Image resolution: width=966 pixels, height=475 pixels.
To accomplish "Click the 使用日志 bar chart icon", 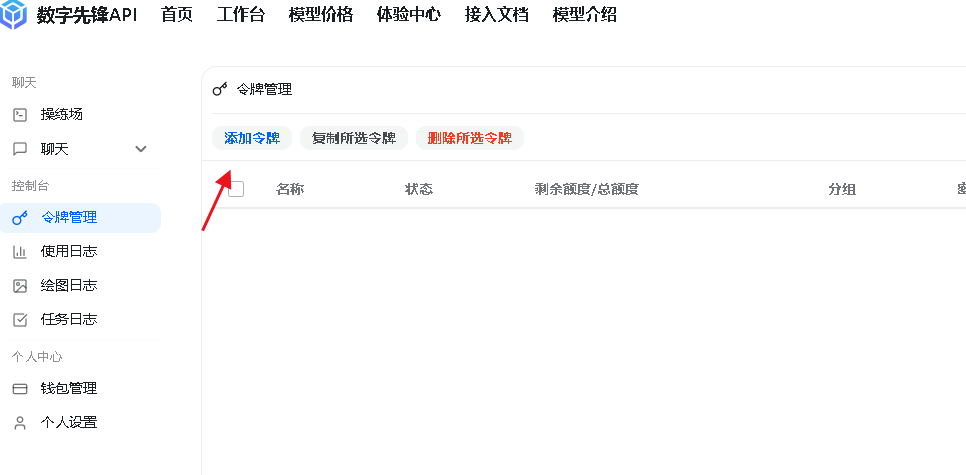I will 20,252.
